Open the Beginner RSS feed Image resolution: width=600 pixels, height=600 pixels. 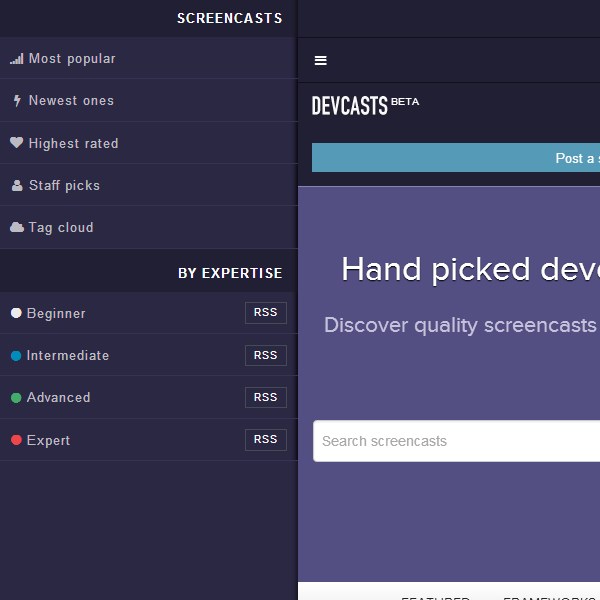pos(265,313)
